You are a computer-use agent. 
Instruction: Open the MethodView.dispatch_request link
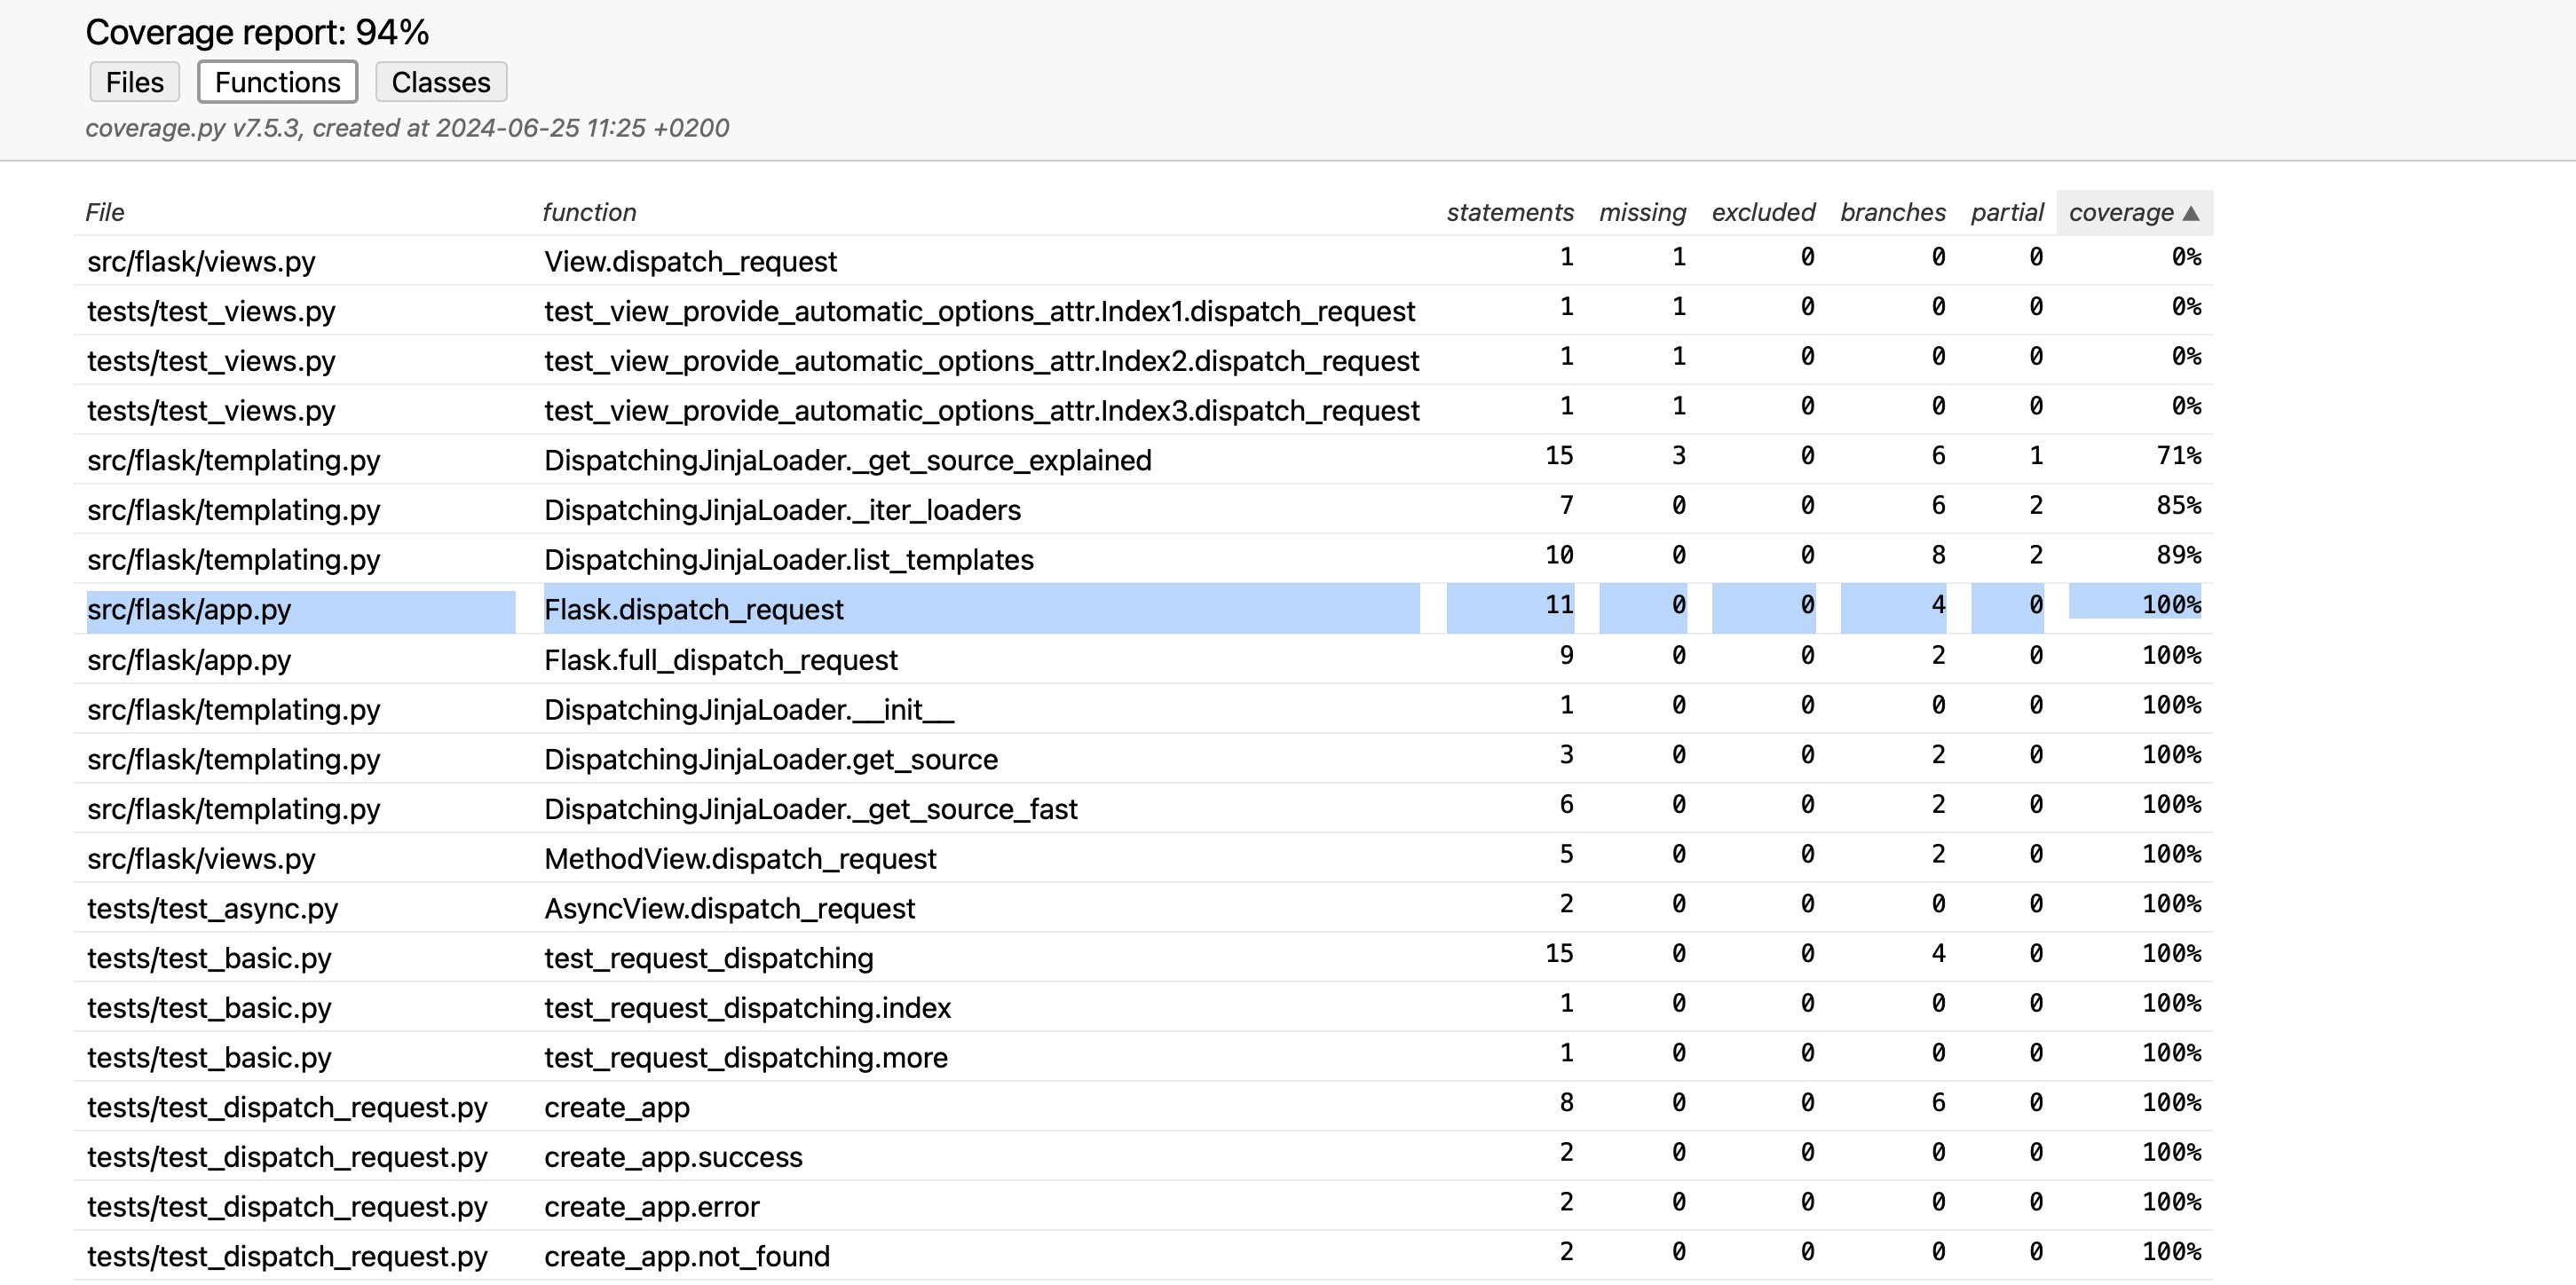pos(740,858)
